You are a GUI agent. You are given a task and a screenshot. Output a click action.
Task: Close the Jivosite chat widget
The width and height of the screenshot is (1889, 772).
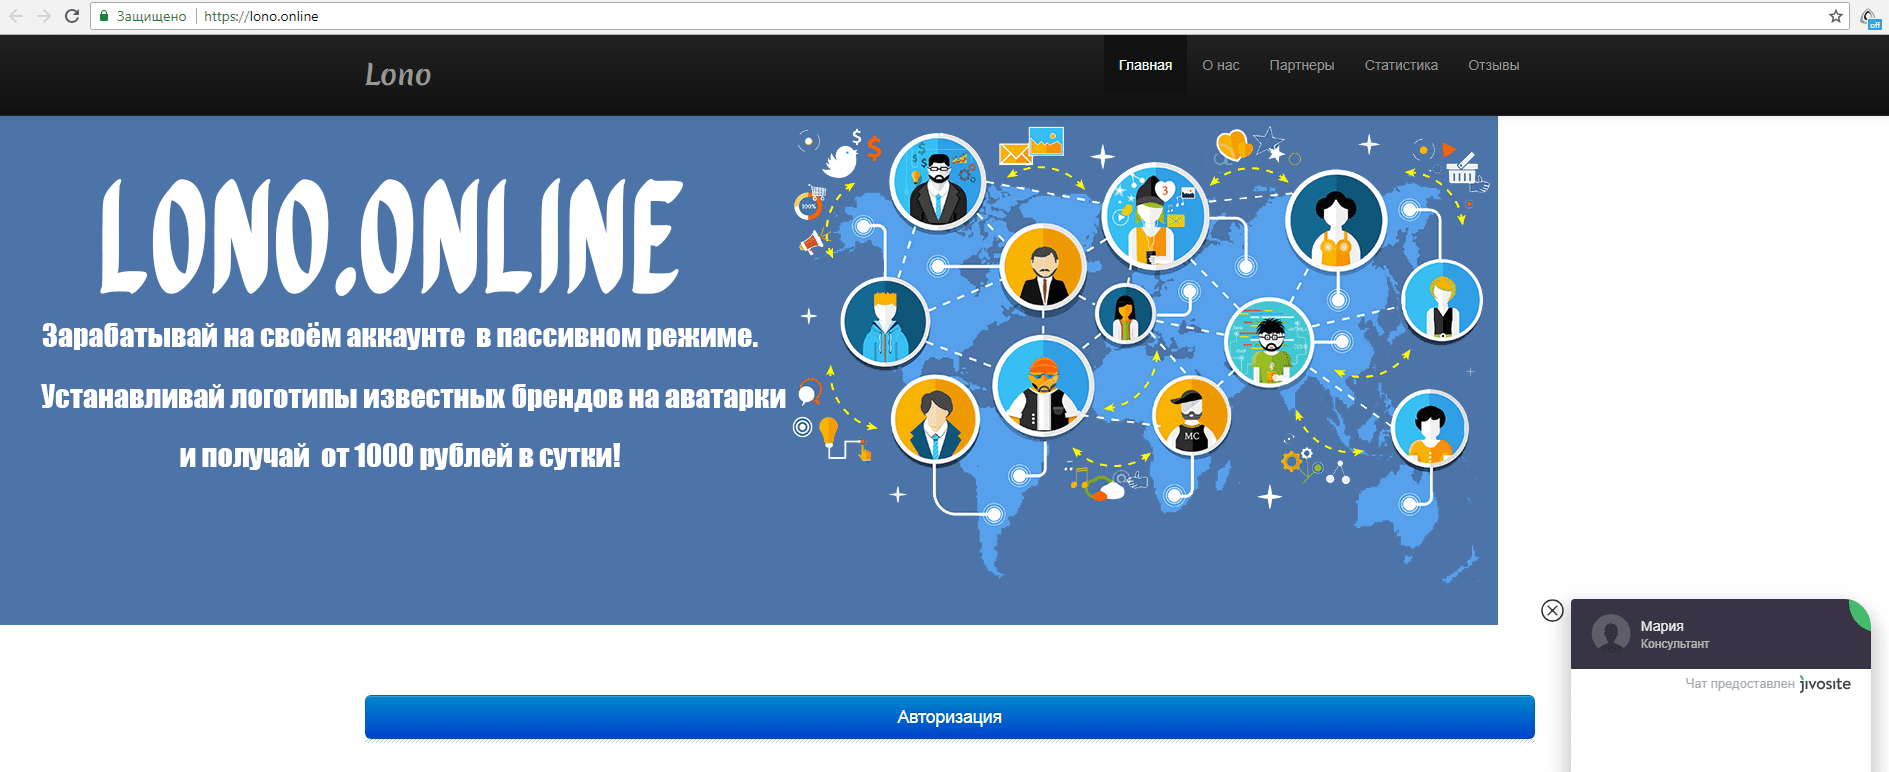(1552, 610)
